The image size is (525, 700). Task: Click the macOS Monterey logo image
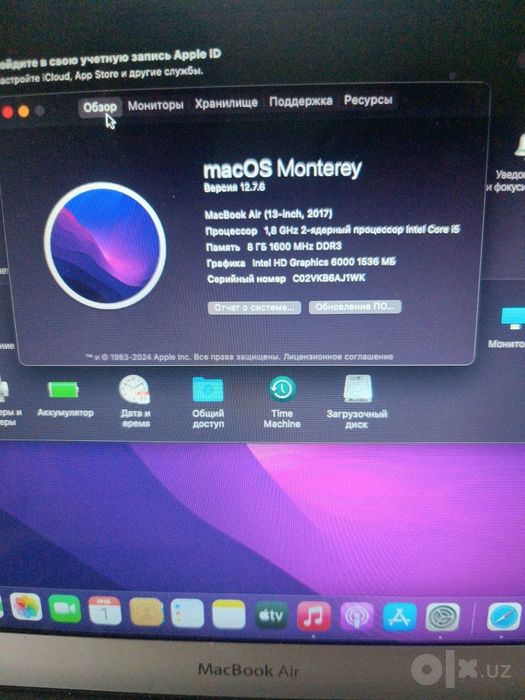tap(105, 246)
